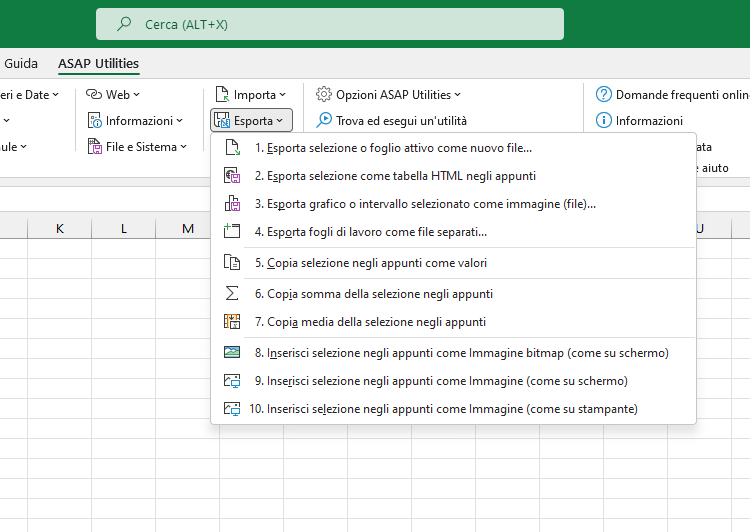
Task: Expand the partially visible 'eri e Date' dropdown
Action: point(30,95)
